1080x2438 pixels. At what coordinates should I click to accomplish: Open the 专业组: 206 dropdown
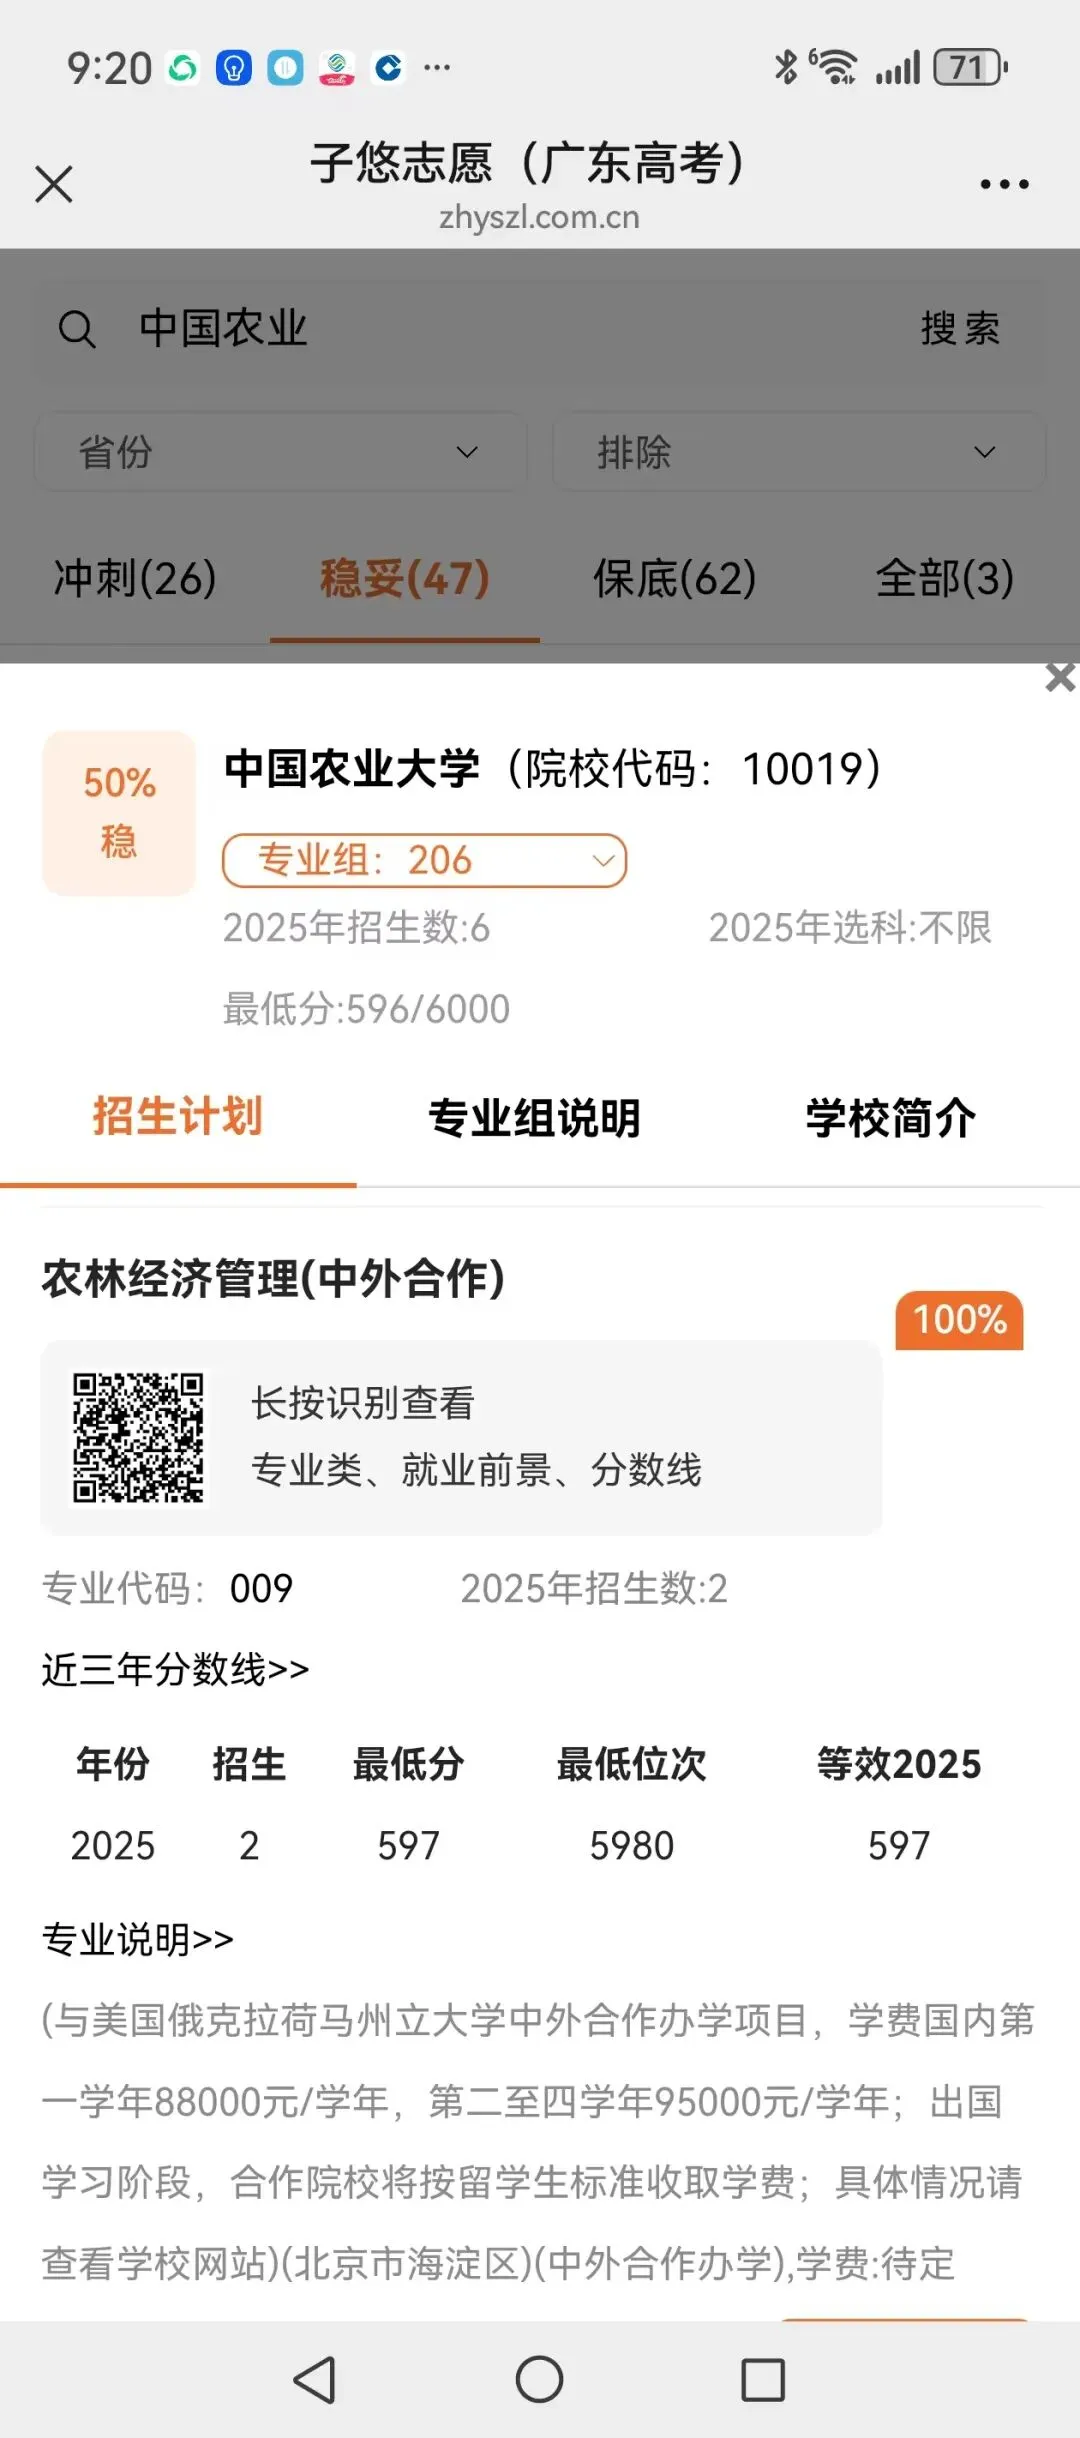tap(424, 860)
